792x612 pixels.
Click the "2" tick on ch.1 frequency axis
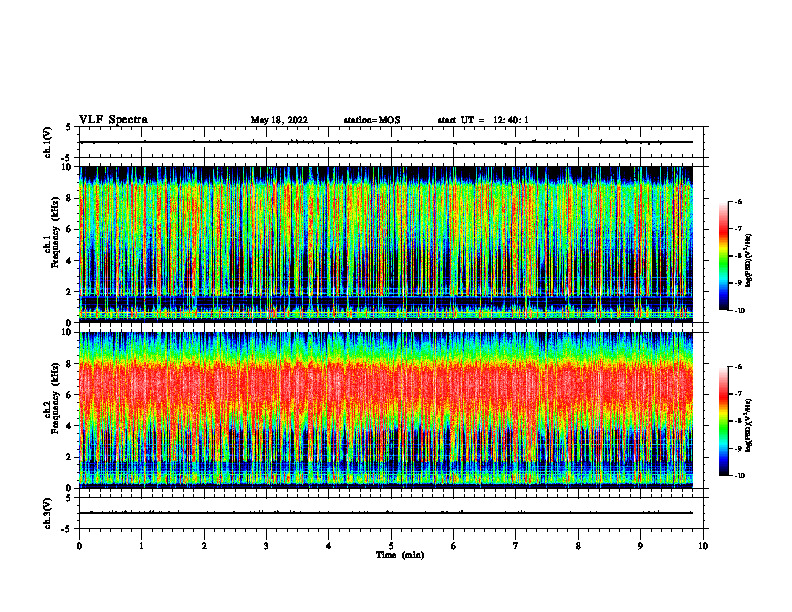69,292
